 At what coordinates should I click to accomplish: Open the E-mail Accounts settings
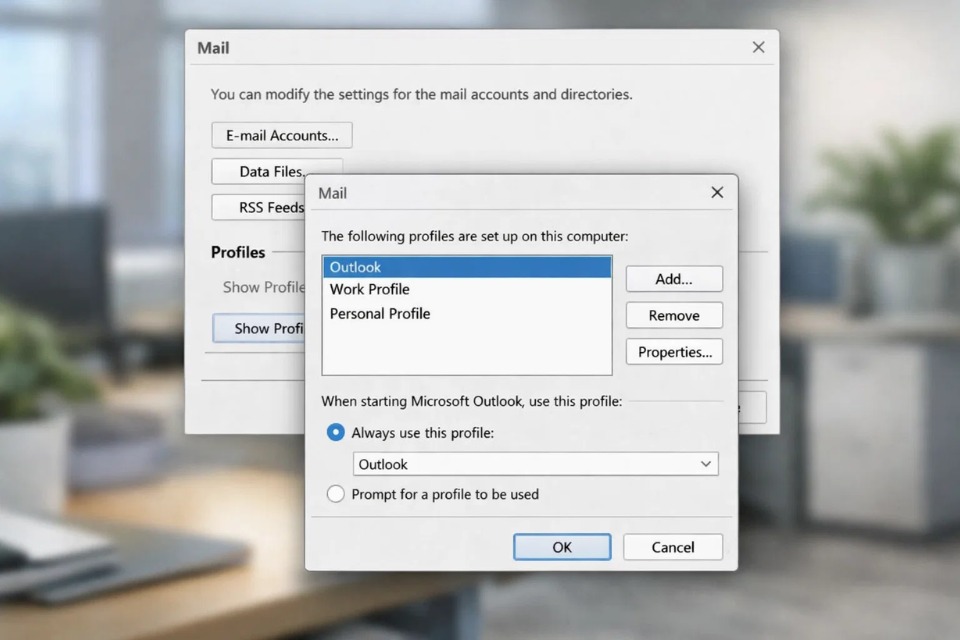click(x=281, y=135)
